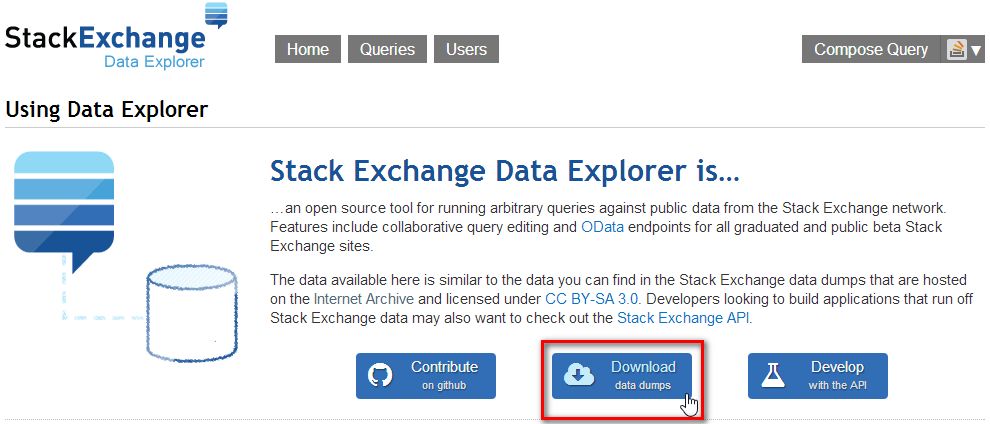The height and width of the screenshot is (424, 990).
Task: Click the Stack Exchange Data Explorer is… title
Action: click(504, 172)
